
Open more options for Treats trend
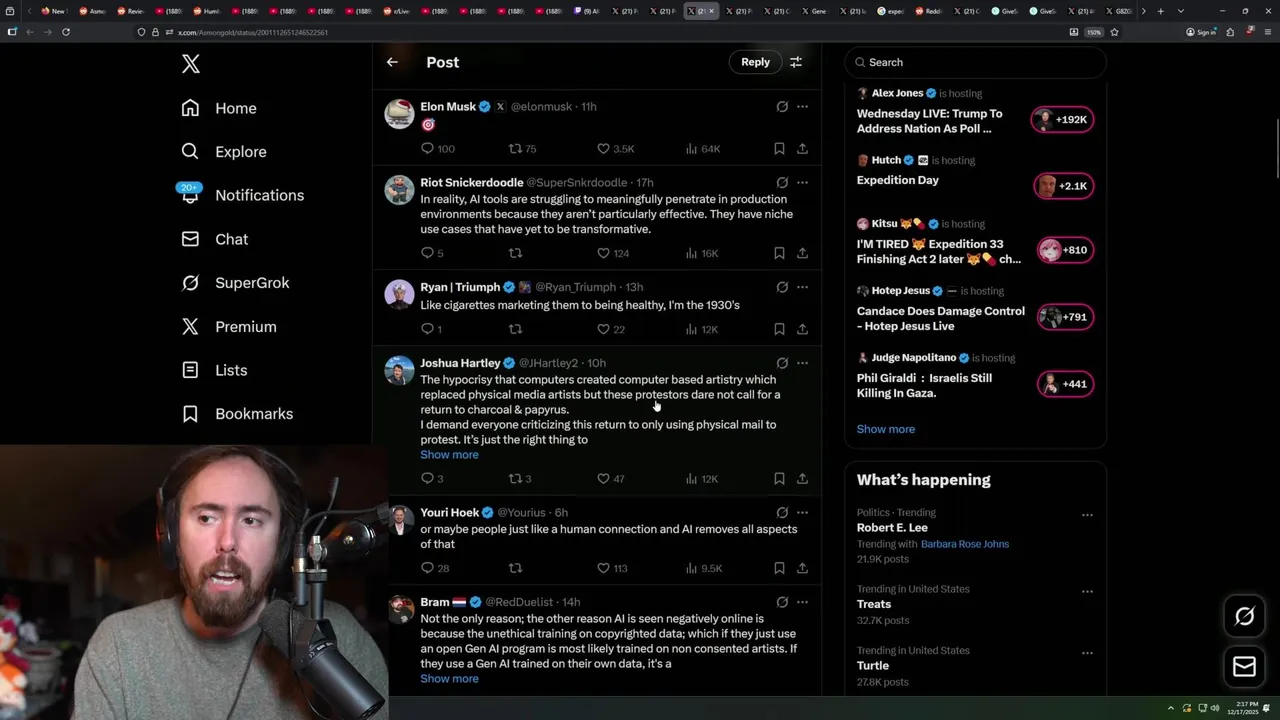pos(1086,591)
